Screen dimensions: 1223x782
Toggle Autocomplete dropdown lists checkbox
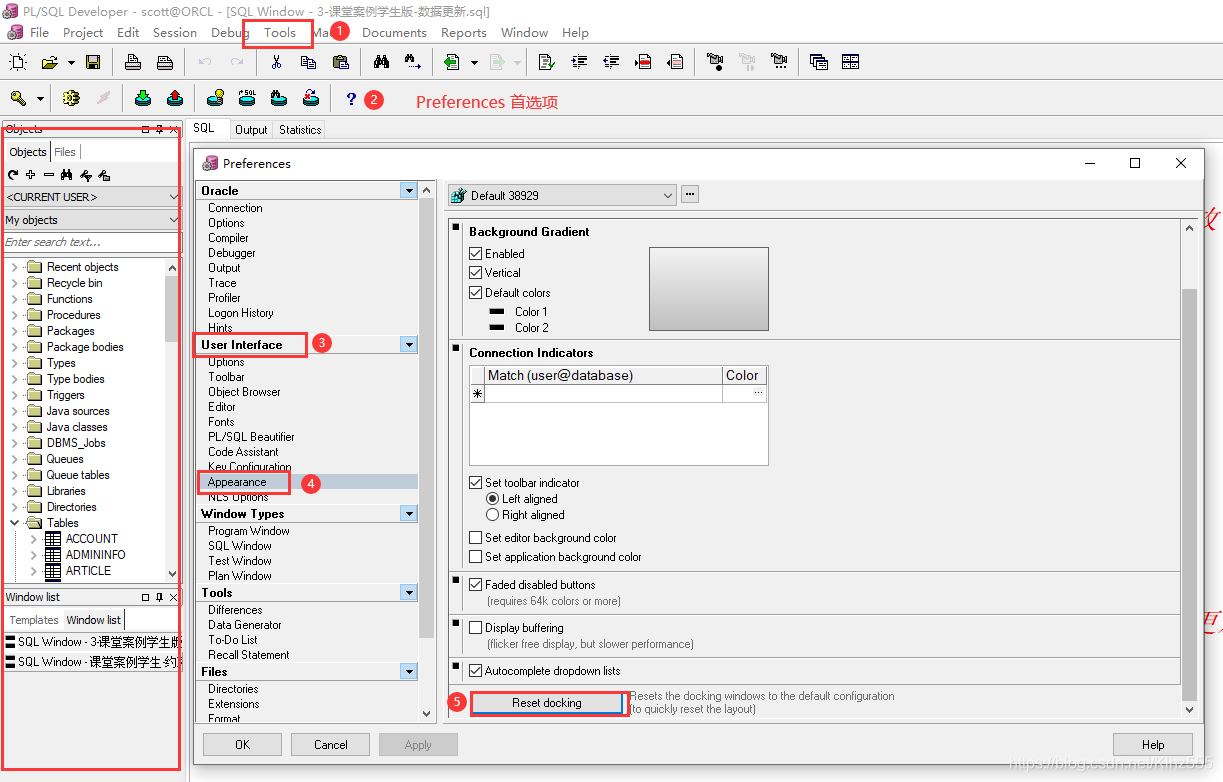pyautogui.click(x=476, y=671)
